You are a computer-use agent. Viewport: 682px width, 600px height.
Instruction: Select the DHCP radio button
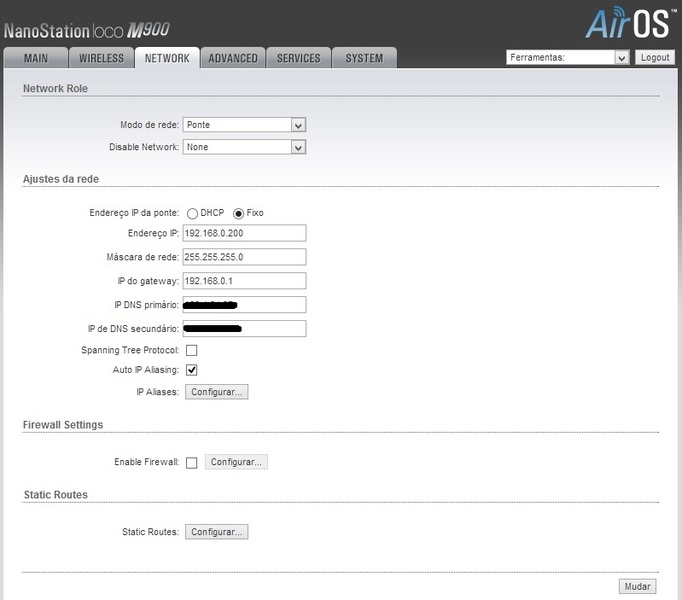click(192, 214)
